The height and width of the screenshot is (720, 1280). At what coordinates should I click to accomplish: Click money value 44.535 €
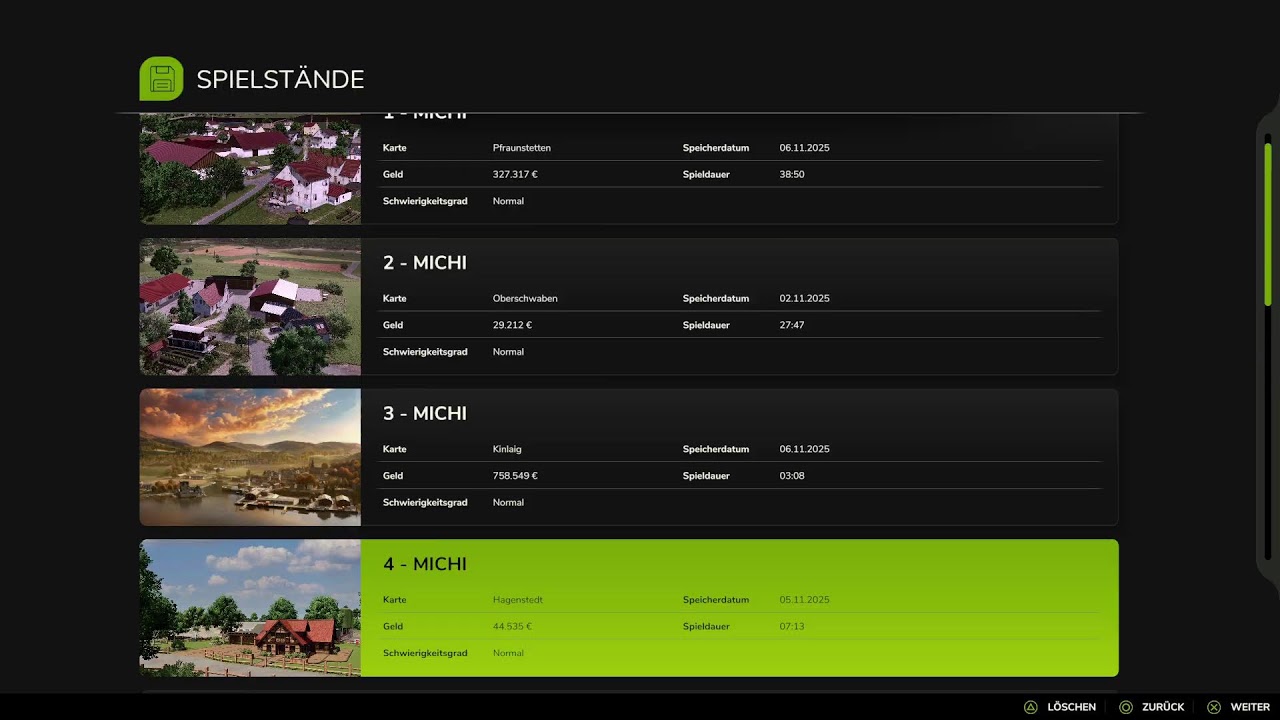click(x=512, y=627)
